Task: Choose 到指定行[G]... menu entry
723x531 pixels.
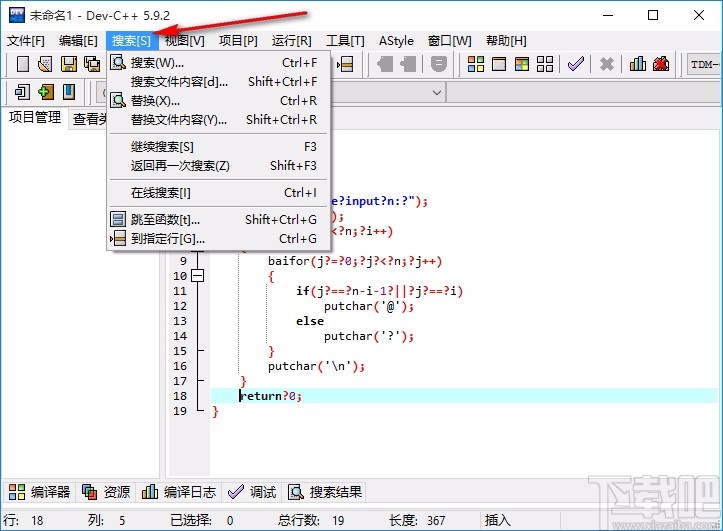Action: (x=219, y=239)
